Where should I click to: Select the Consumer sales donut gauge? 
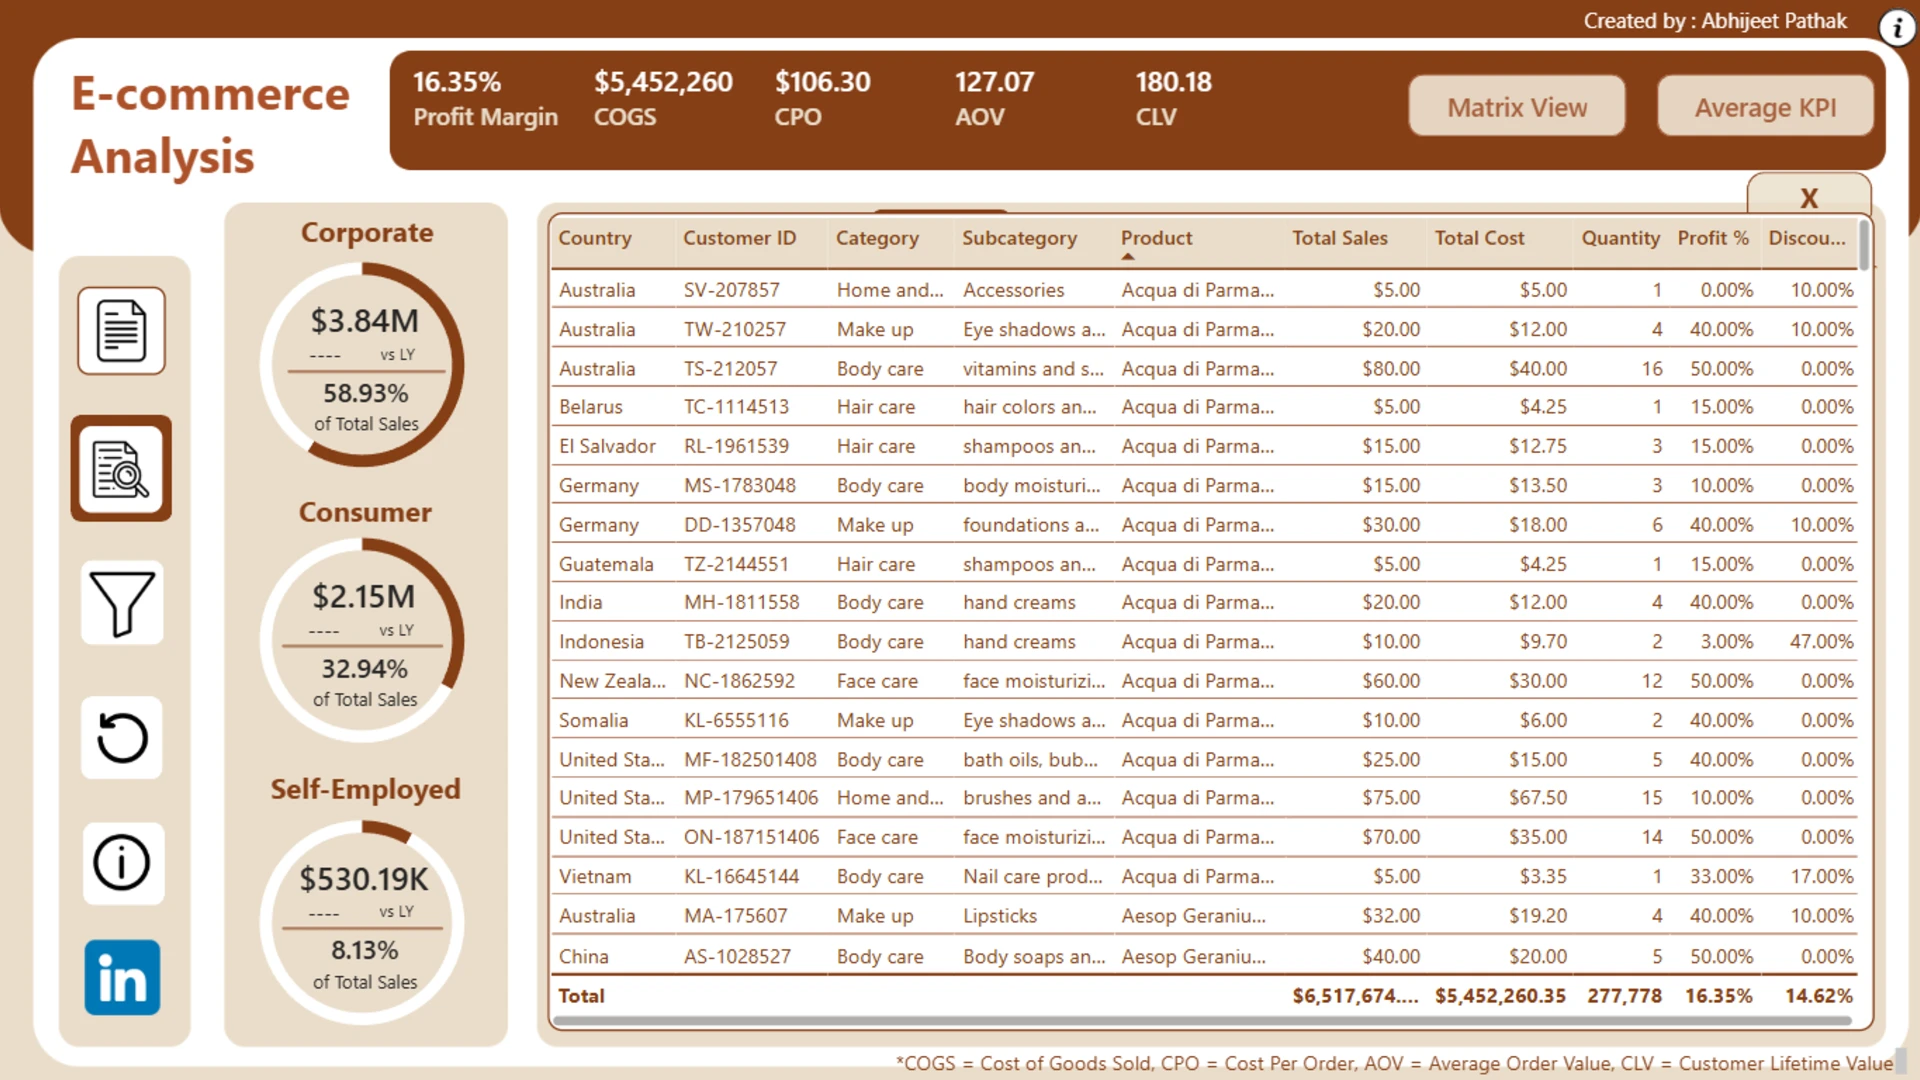(362, 640)
